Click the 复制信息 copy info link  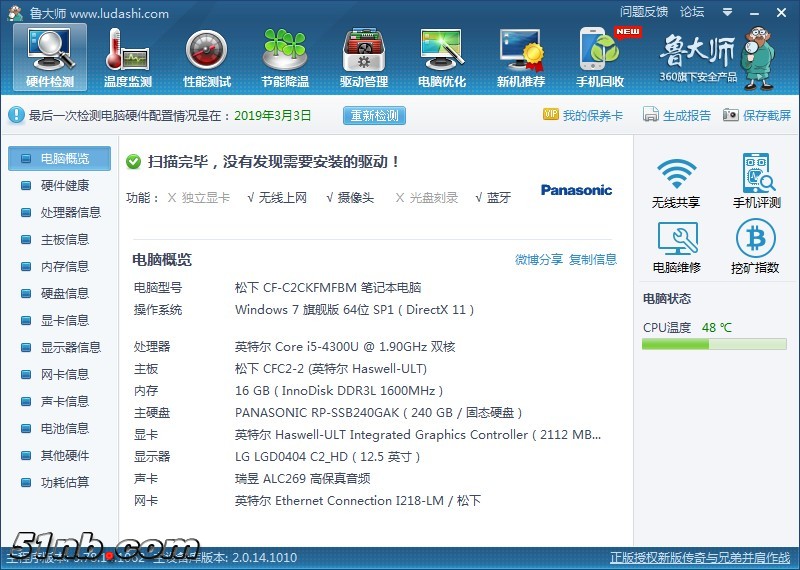tap(593, 260)
